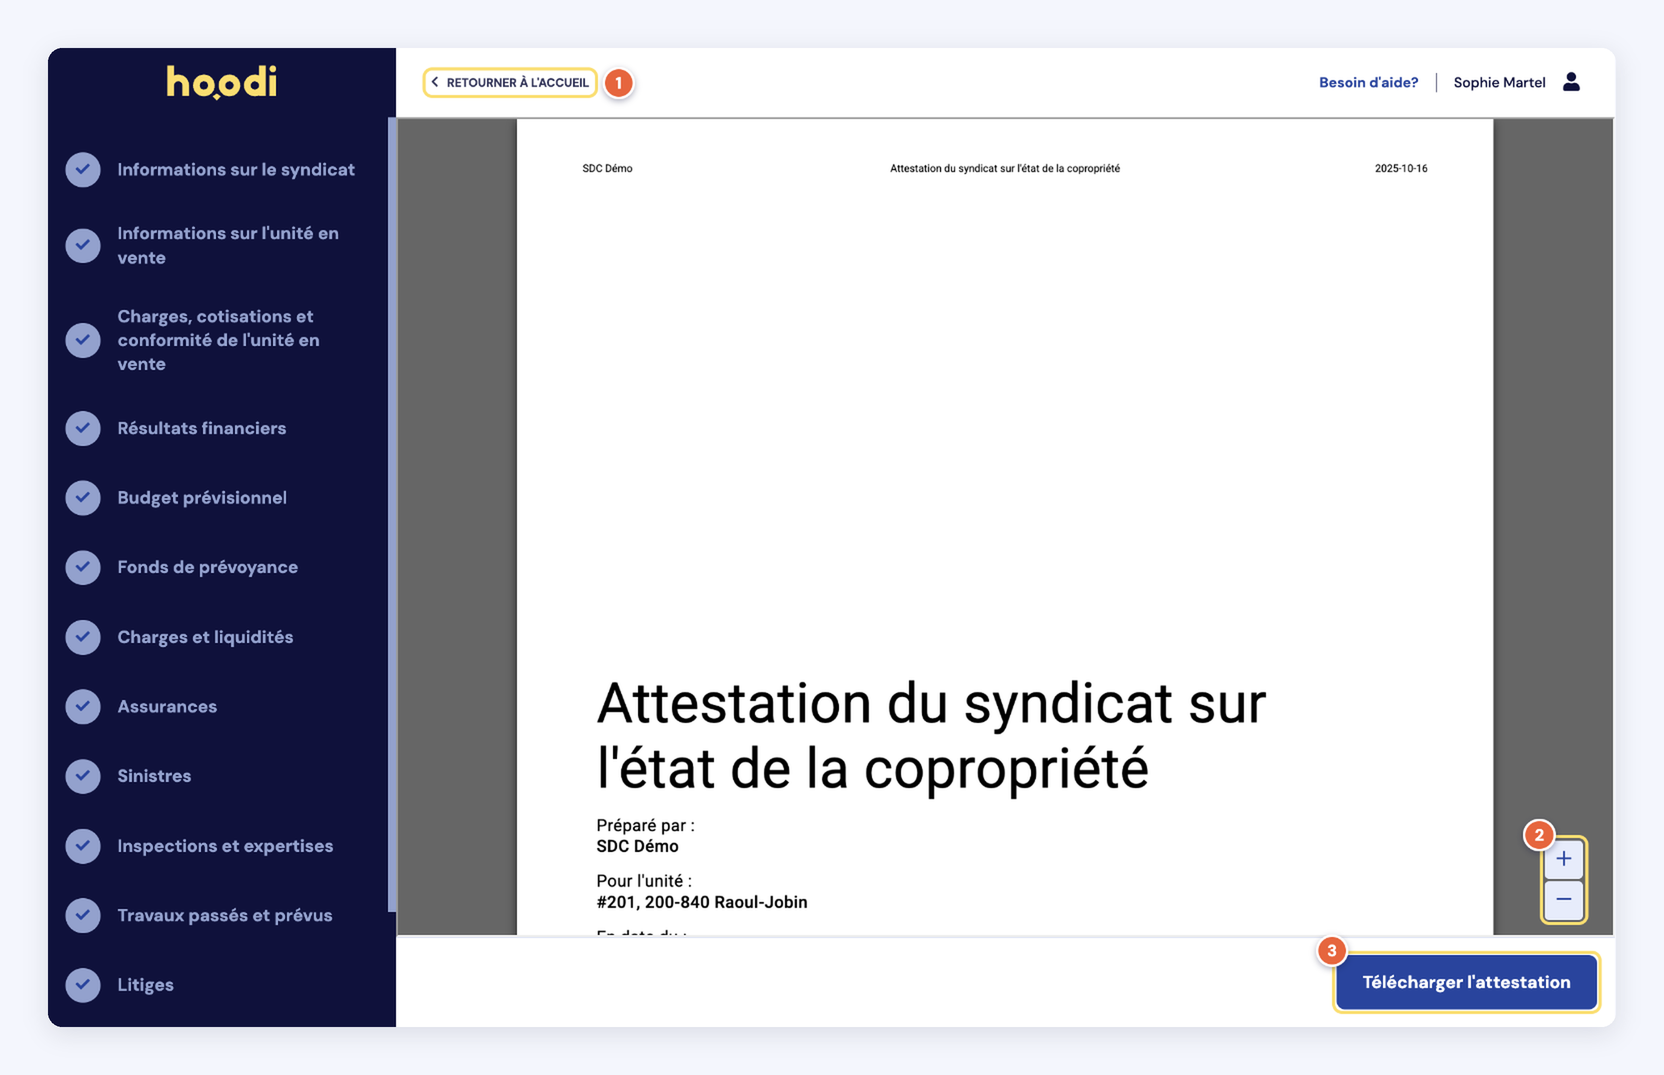Click checkmark beside Informations sur le syndicat
This screenshot has width=1664, height=1075.
coord(83,170)
